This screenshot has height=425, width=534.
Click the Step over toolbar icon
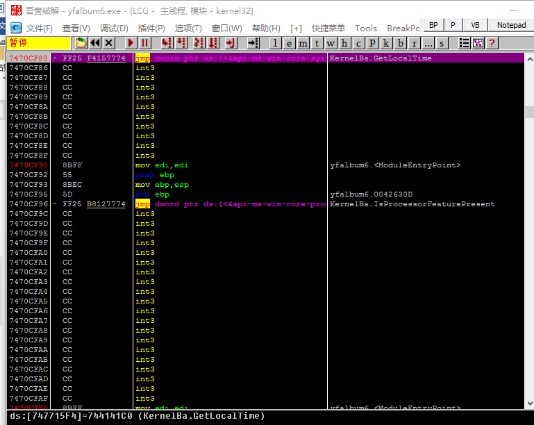pyautogui.click(x=181, y=43)
